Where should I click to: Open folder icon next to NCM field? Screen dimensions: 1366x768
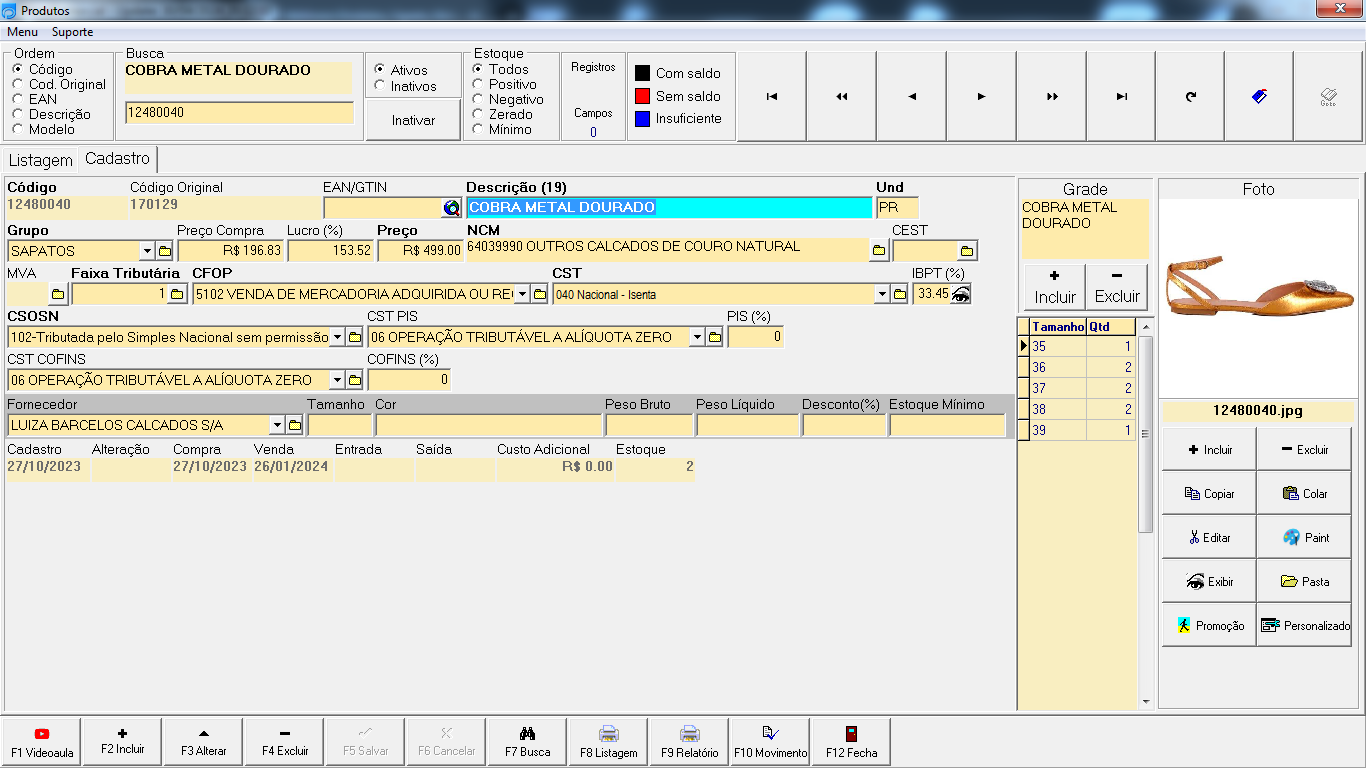[878, 251]
